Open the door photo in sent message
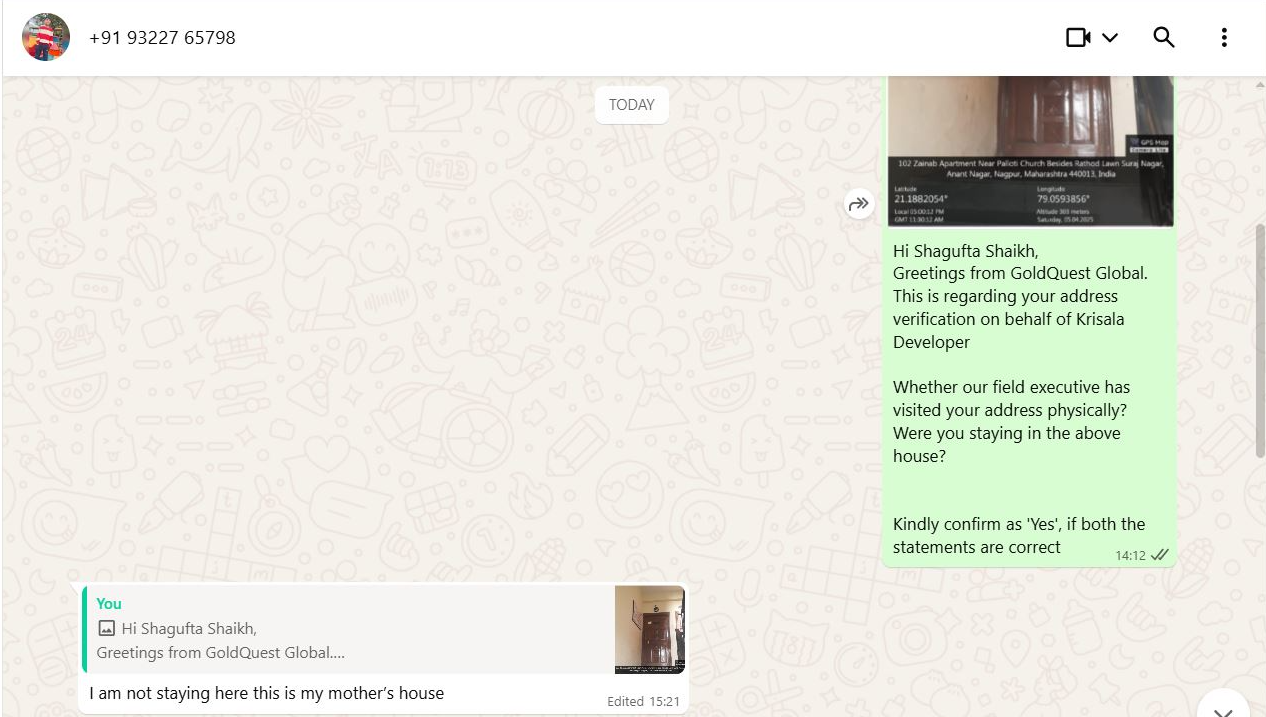Image resolution: width=1266 pixels, height=717 pixels. click(x=1030, y=150)
